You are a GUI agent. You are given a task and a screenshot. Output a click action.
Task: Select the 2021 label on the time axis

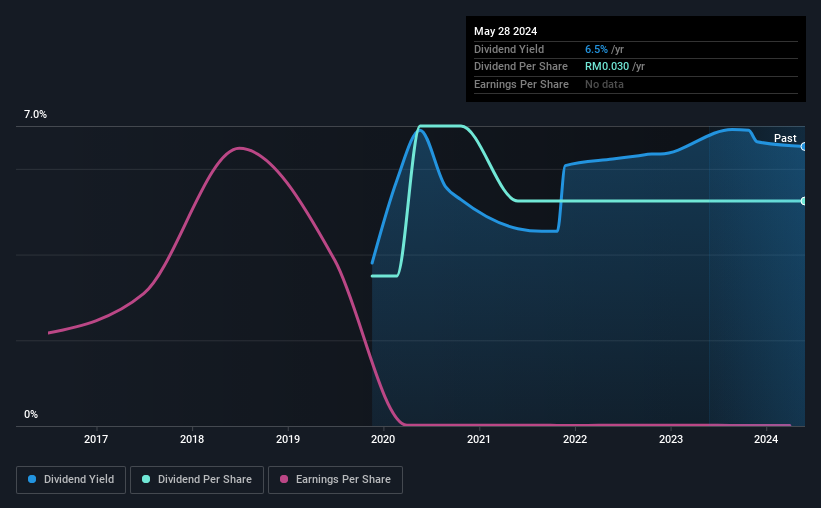[x=479, y=439]
